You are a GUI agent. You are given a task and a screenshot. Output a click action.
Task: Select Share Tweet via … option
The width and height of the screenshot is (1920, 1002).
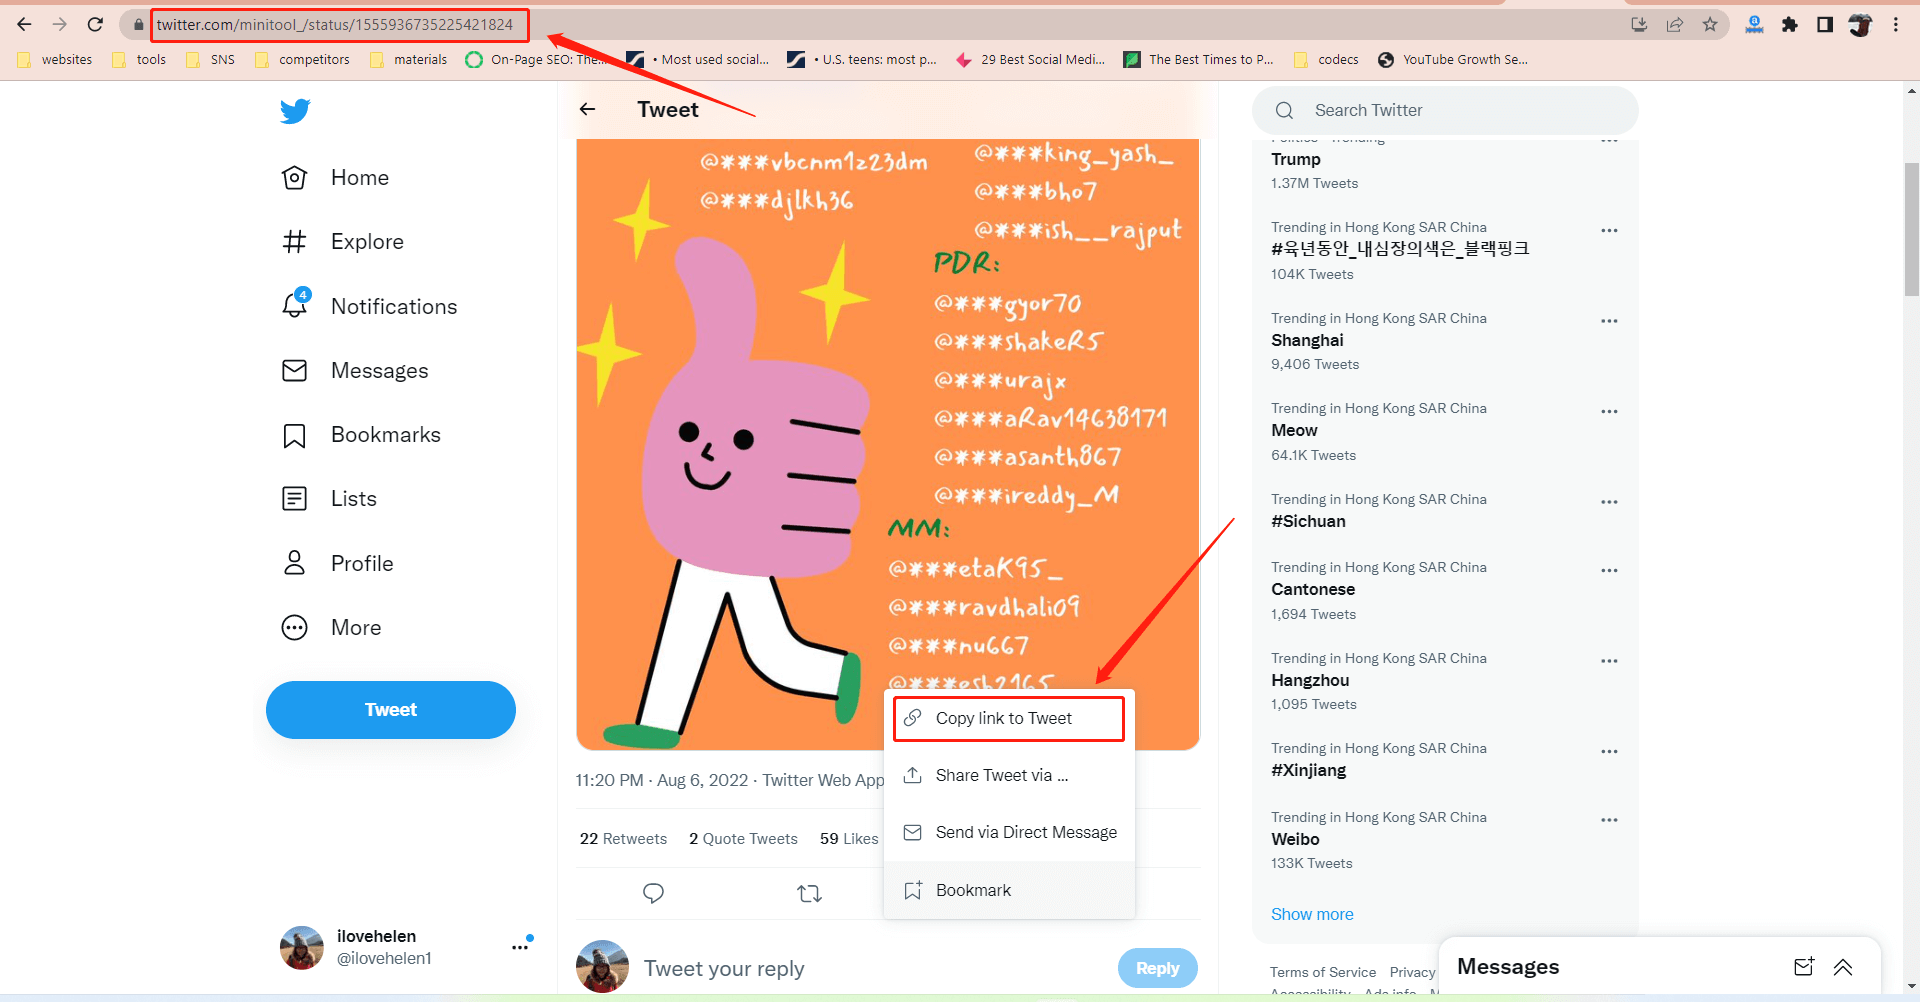click(1009, 776)
